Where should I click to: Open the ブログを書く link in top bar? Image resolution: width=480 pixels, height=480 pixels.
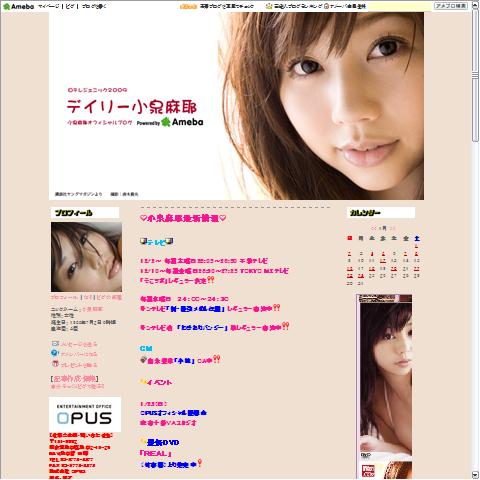click(93, 6)
